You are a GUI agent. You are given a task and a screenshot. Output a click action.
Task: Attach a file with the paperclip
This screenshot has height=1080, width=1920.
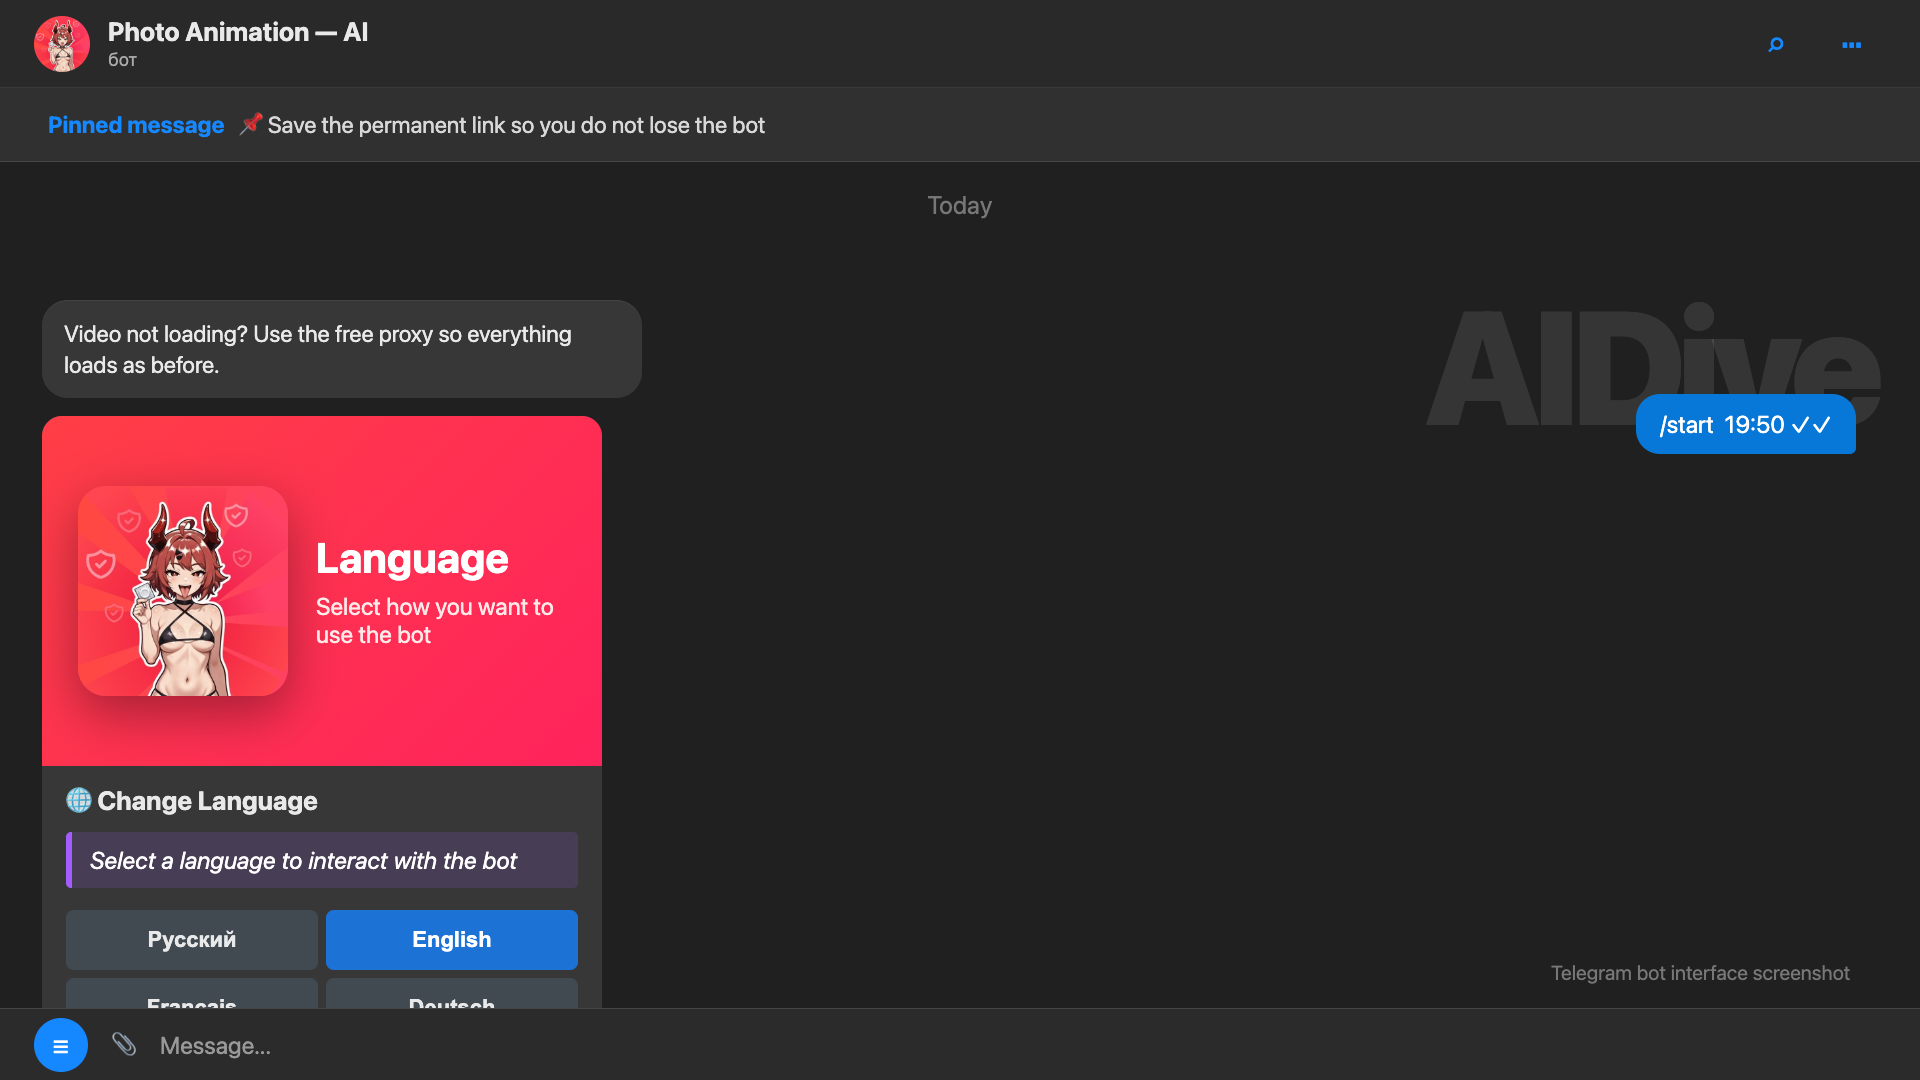point(124,1045)
